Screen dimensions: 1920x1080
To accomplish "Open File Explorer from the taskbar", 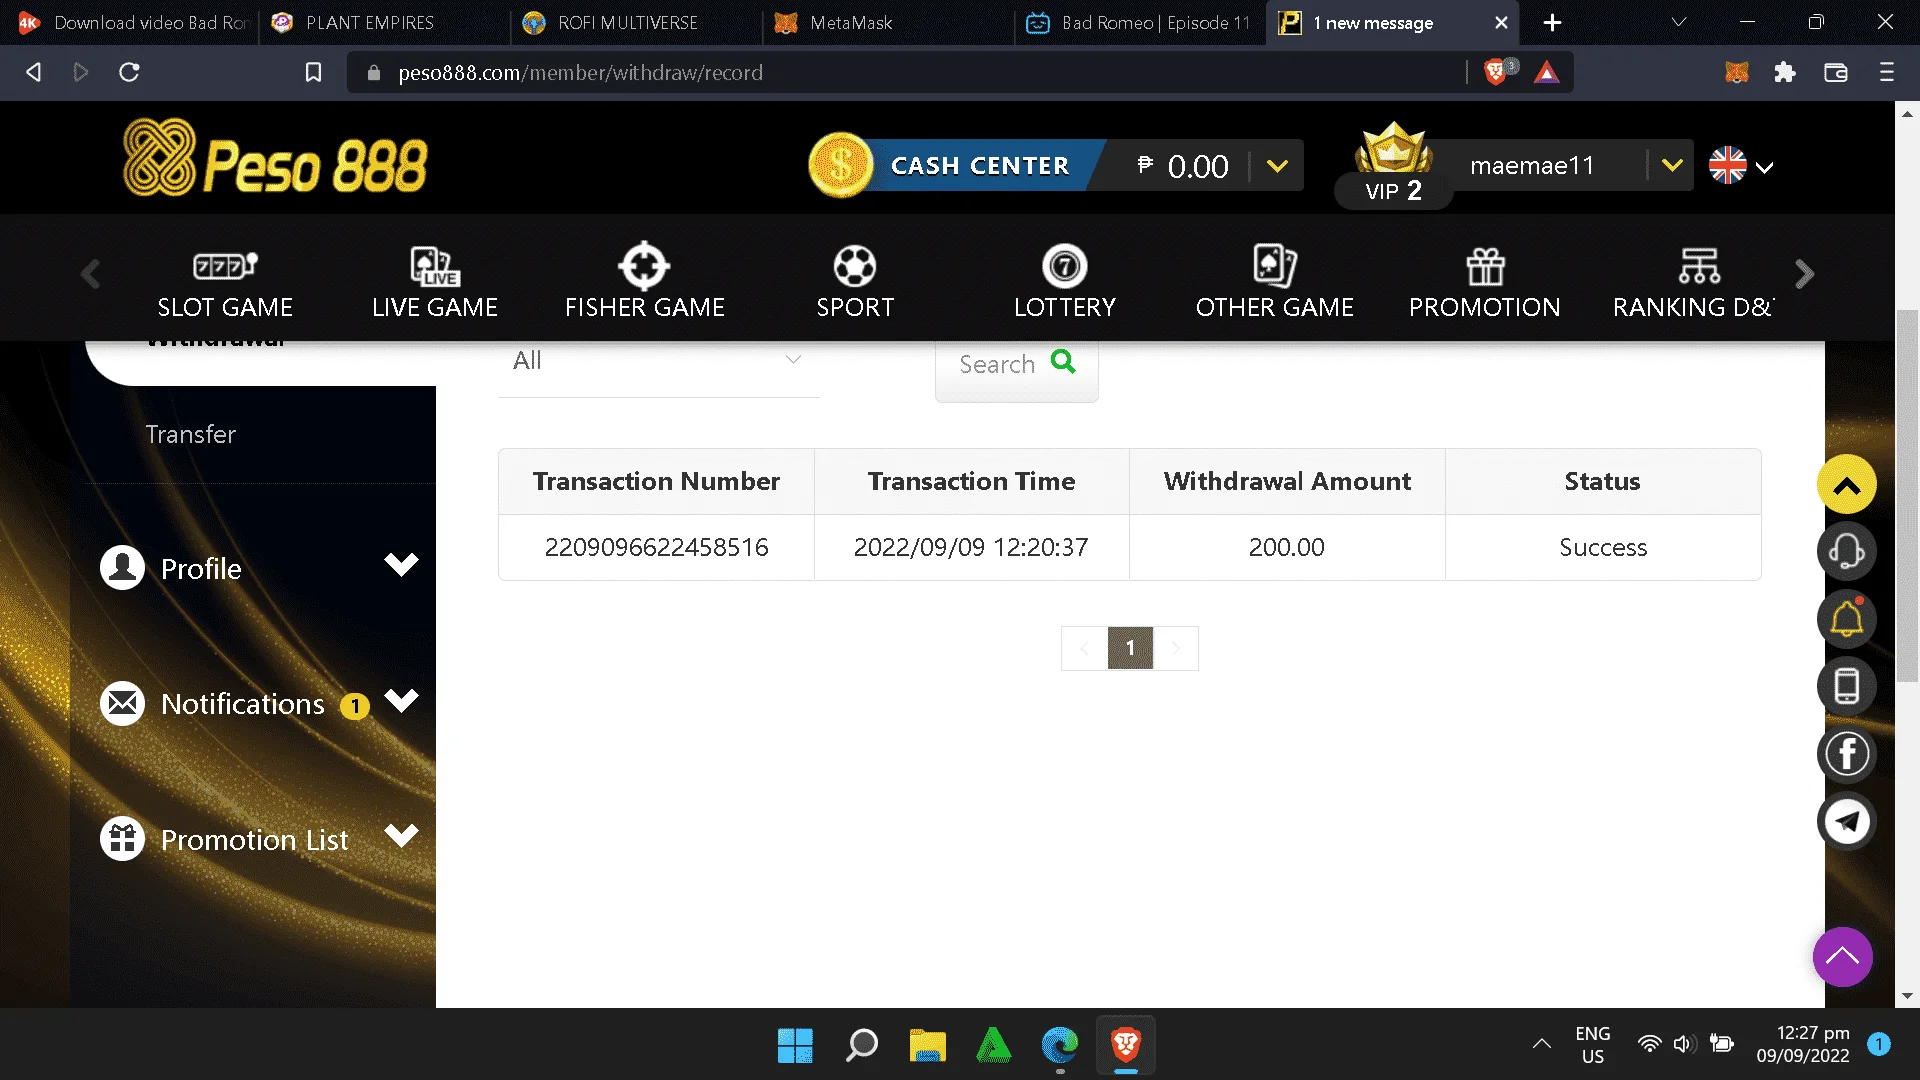I will click(927, 1045).
